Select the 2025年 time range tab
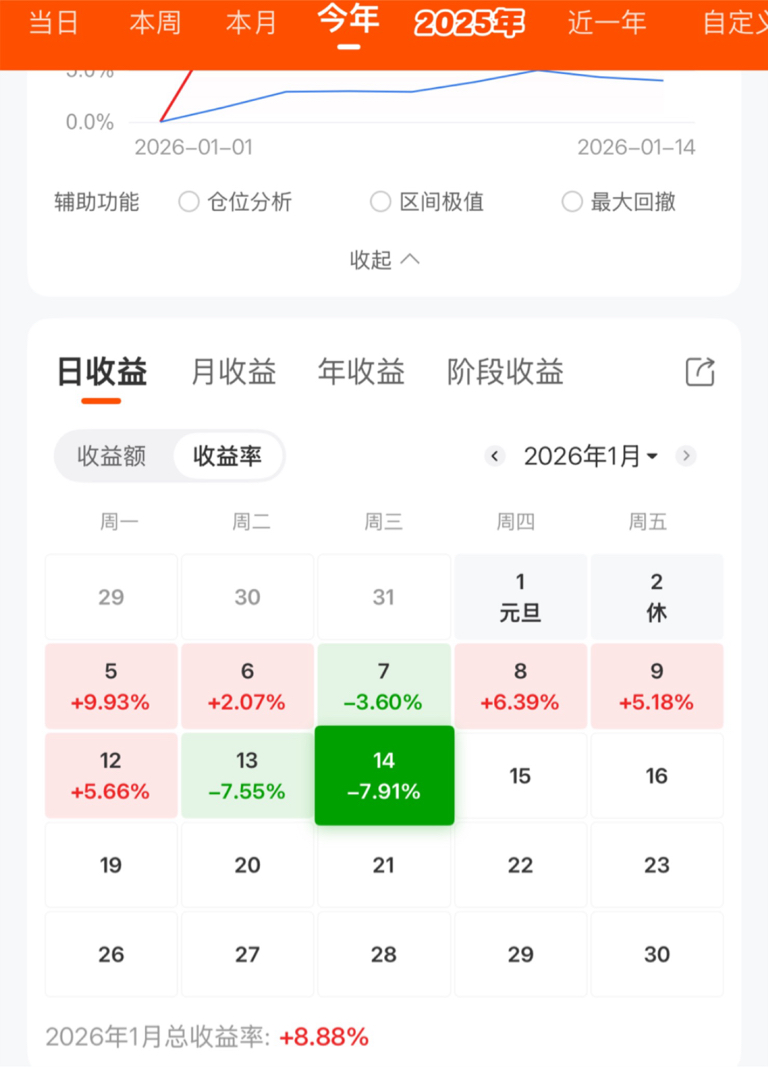 coord(469,23)
